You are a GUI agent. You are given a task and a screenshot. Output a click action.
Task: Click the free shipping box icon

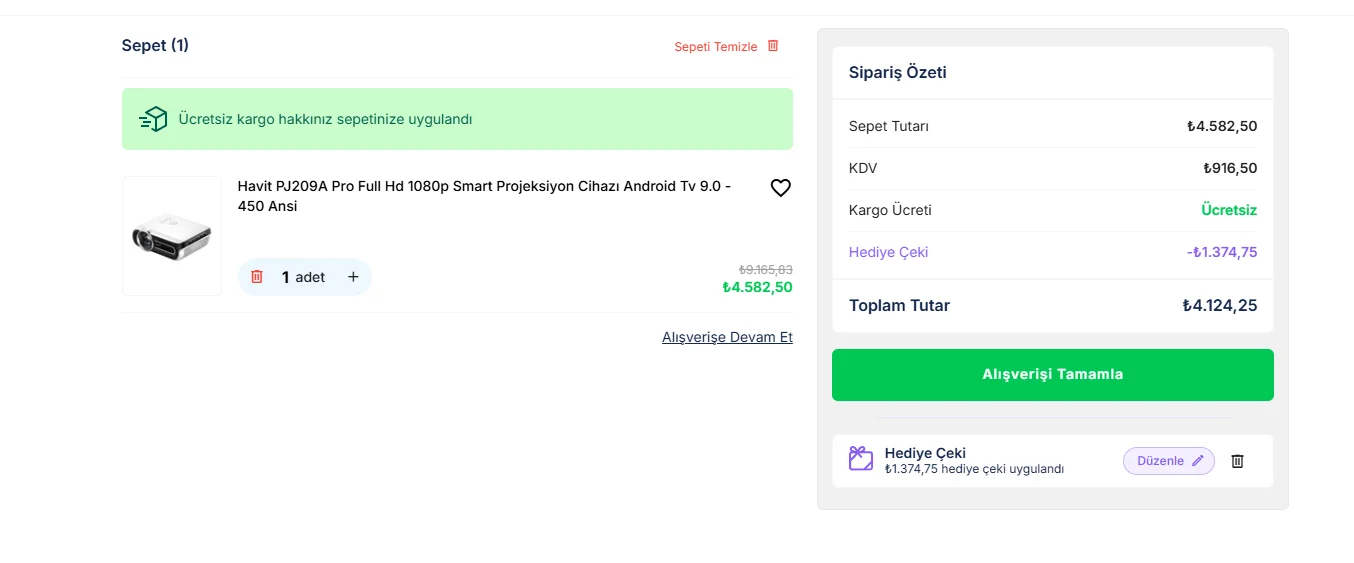pyautogui.click(x=153, y=119)
